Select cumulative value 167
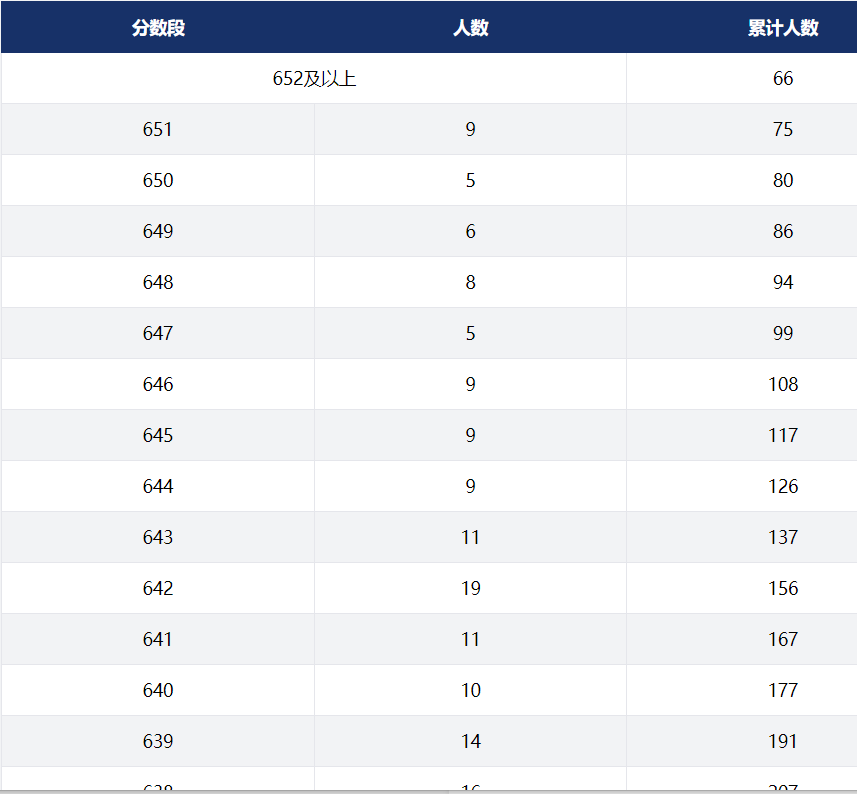857x794 pixels. click(783, 639)
